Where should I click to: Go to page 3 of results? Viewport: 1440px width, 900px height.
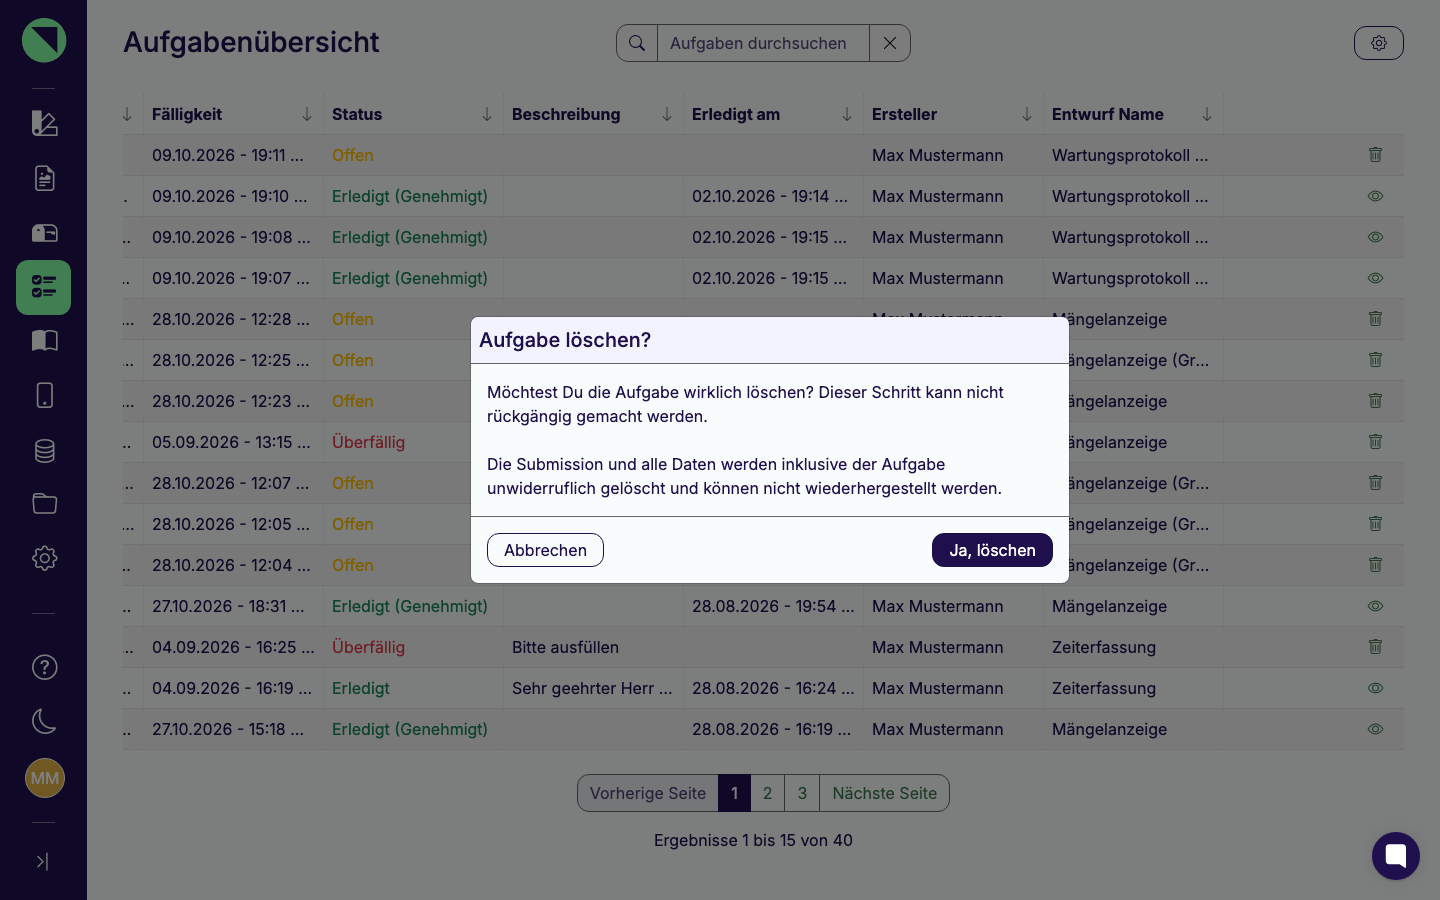coord(802,793)
